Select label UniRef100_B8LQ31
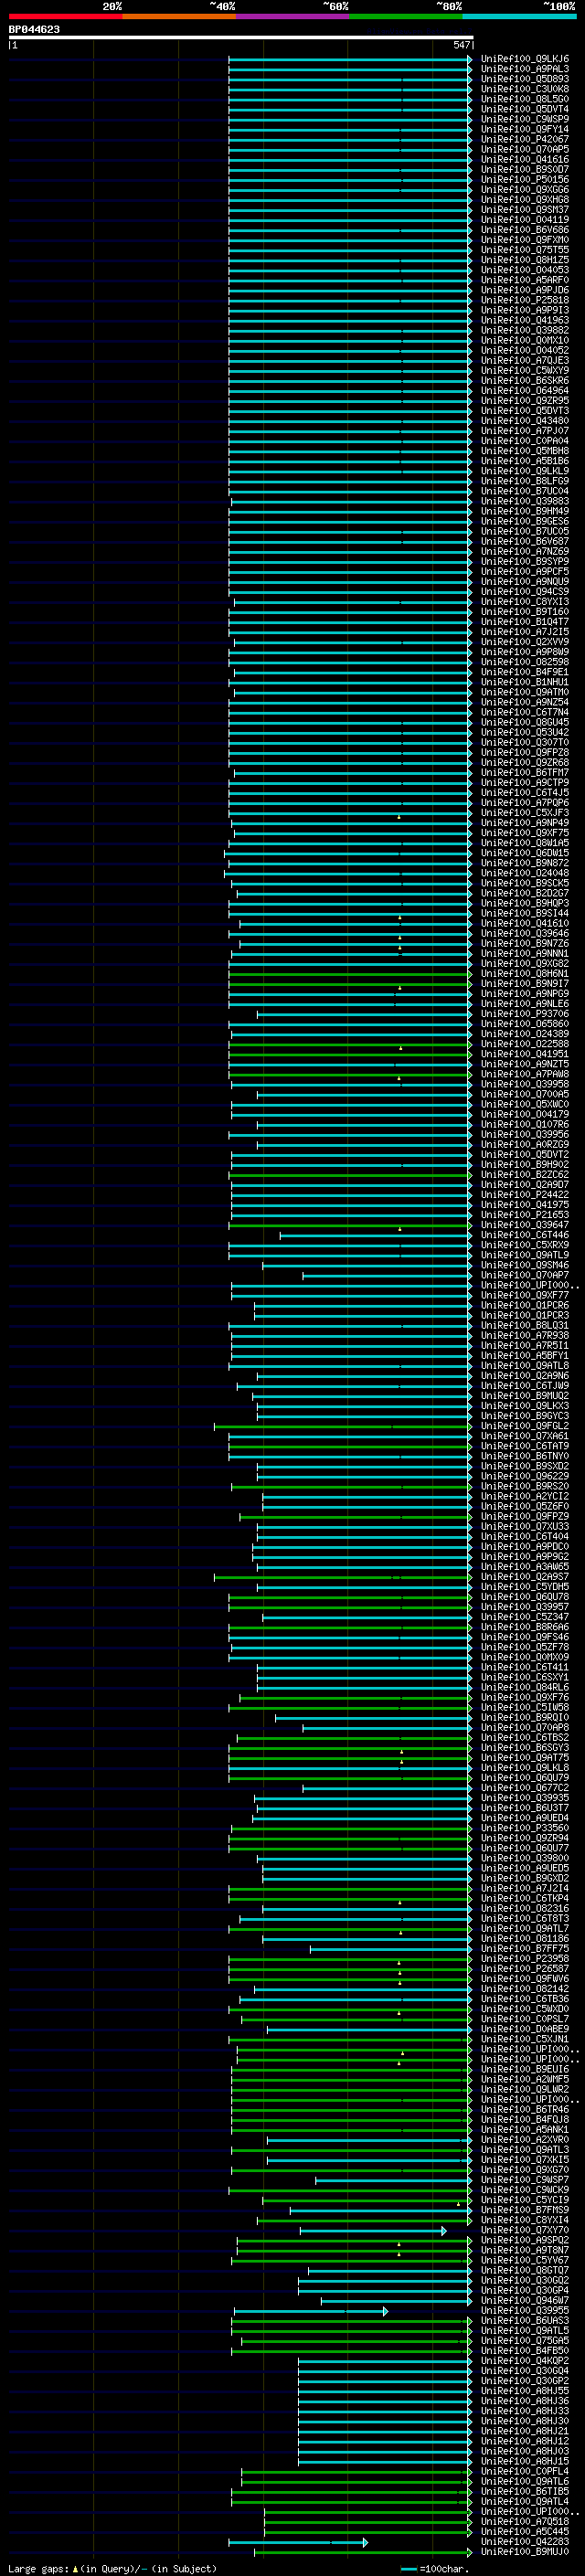The image size is (585, 2576). click(524, 1325)
